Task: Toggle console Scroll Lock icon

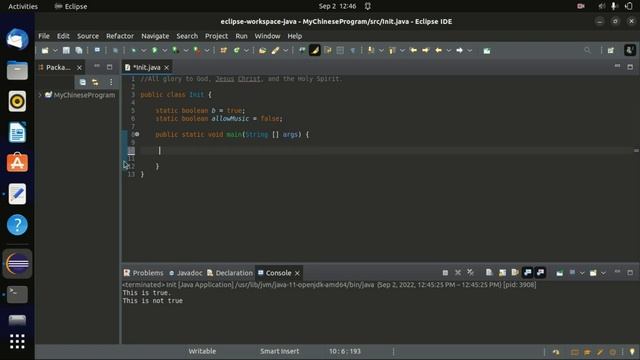Action: point(502,273)
